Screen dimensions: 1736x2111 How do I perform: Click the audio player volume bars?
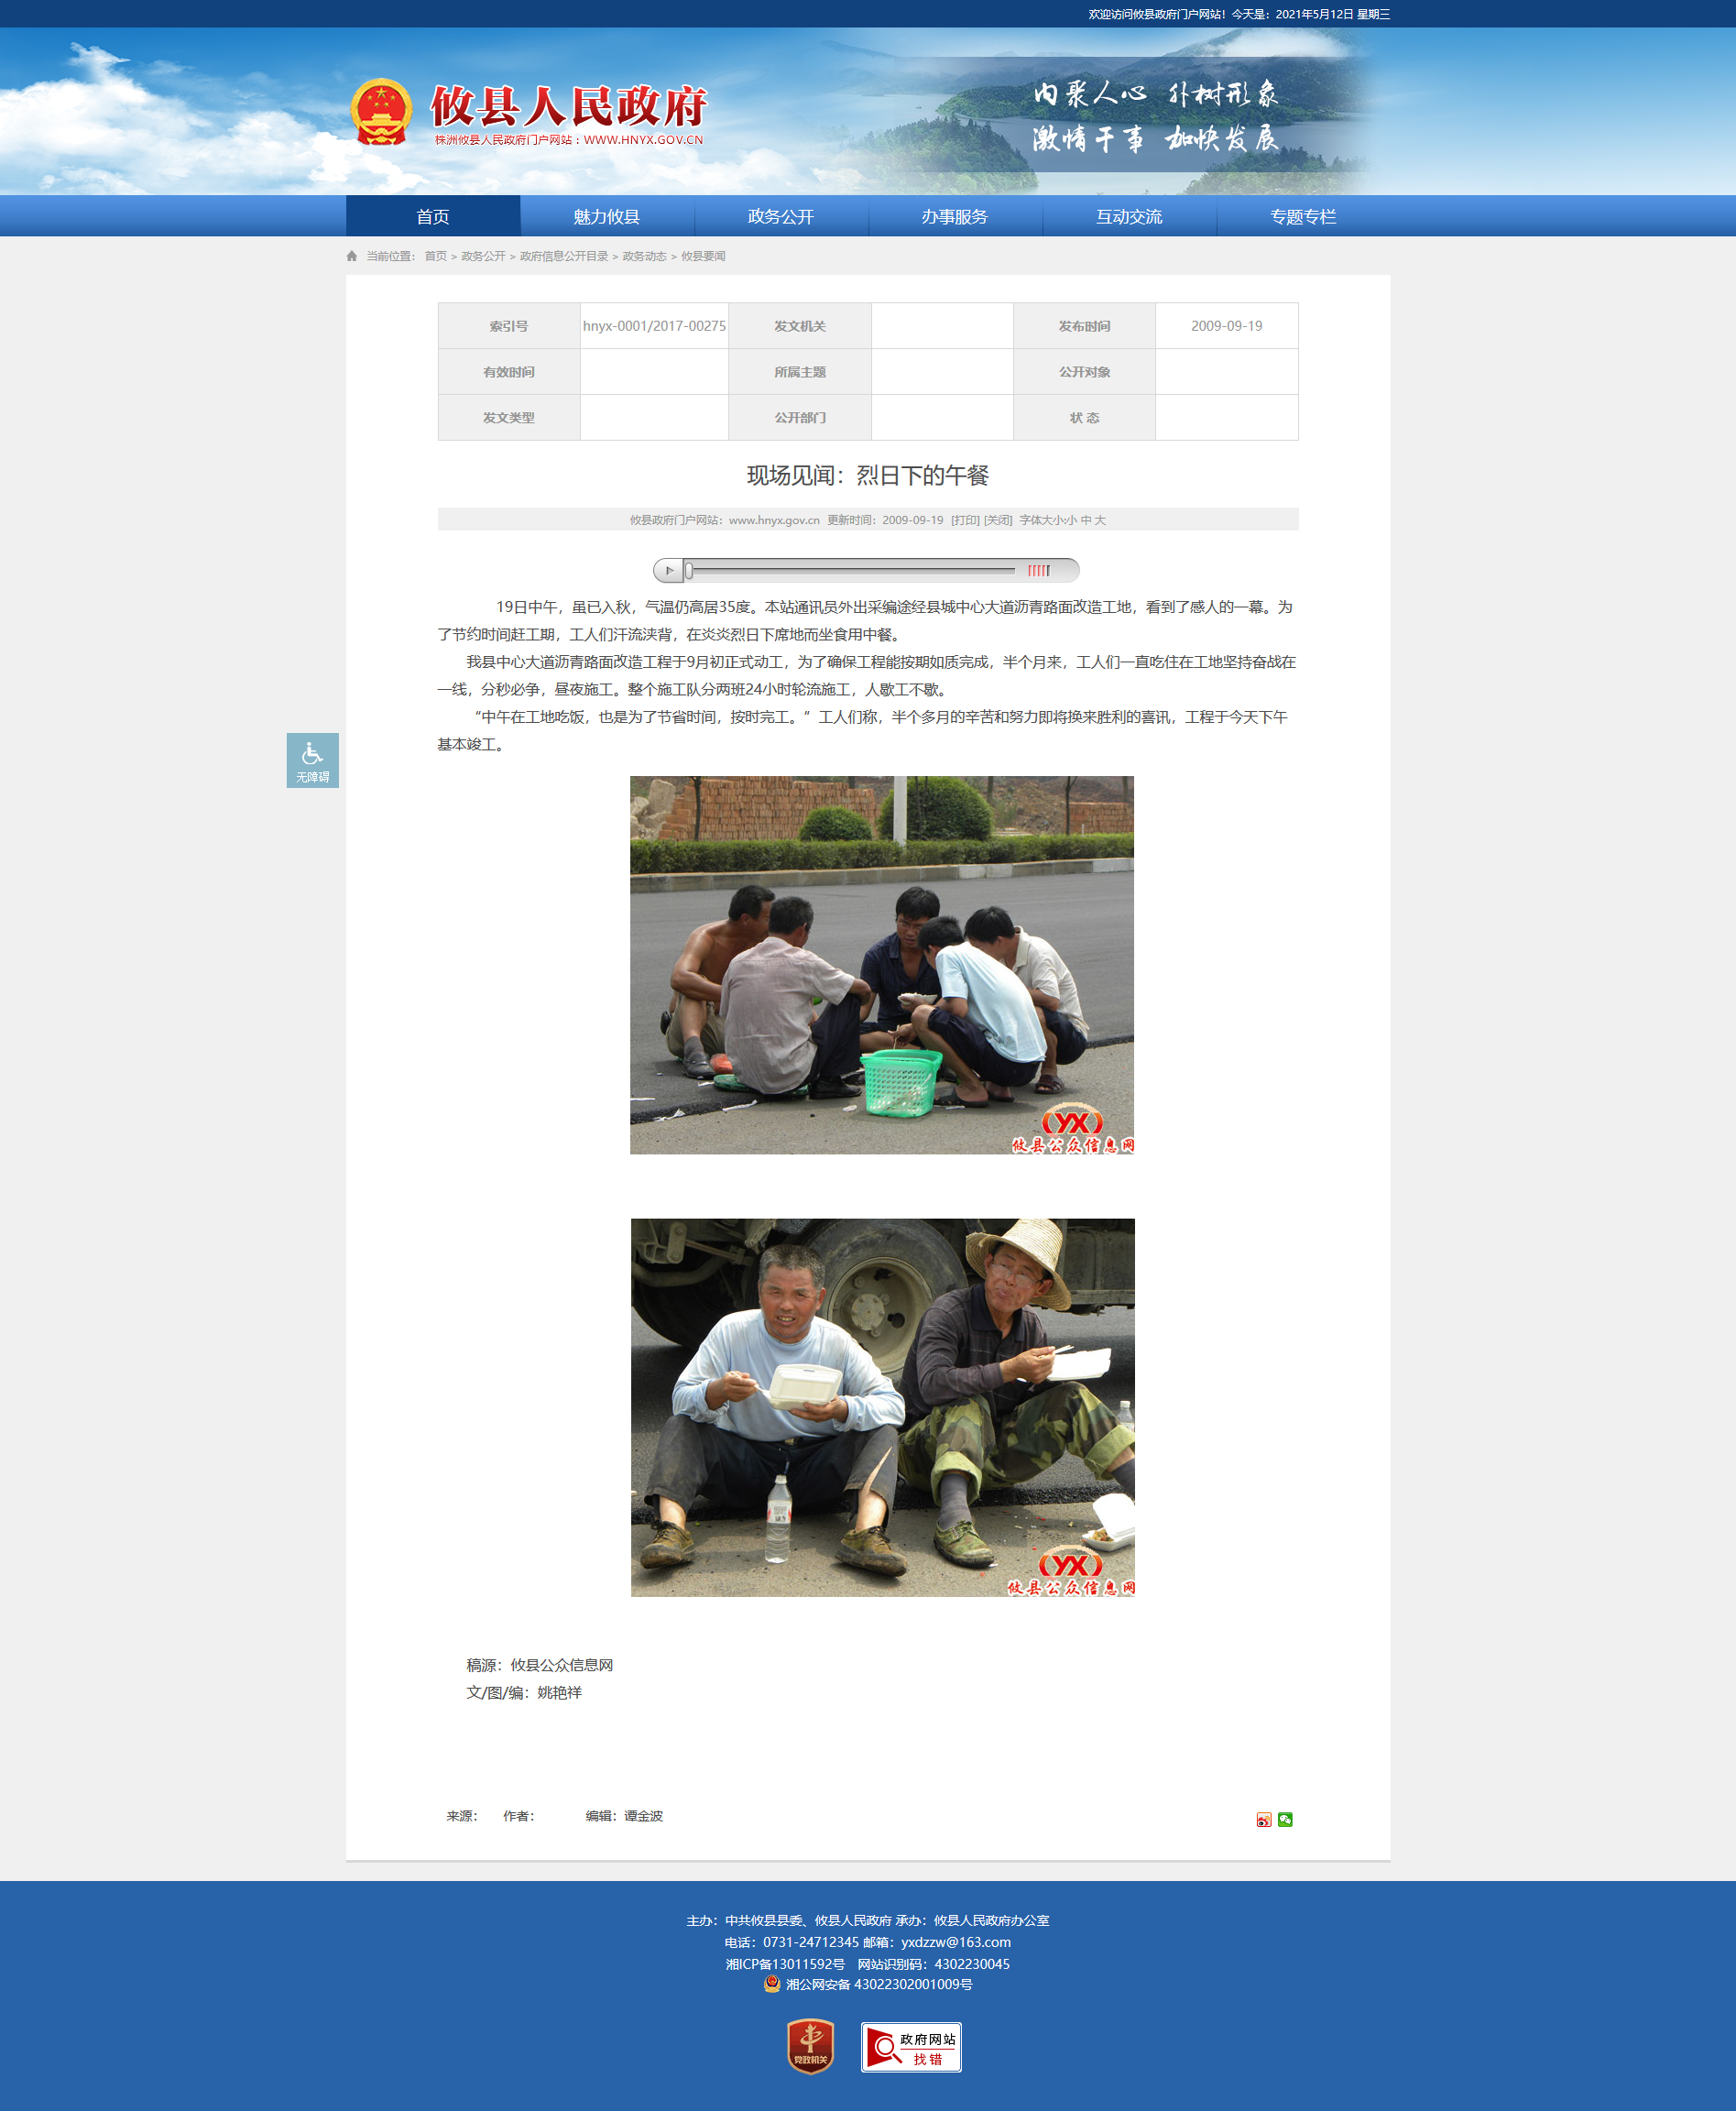click(1038, 570)
